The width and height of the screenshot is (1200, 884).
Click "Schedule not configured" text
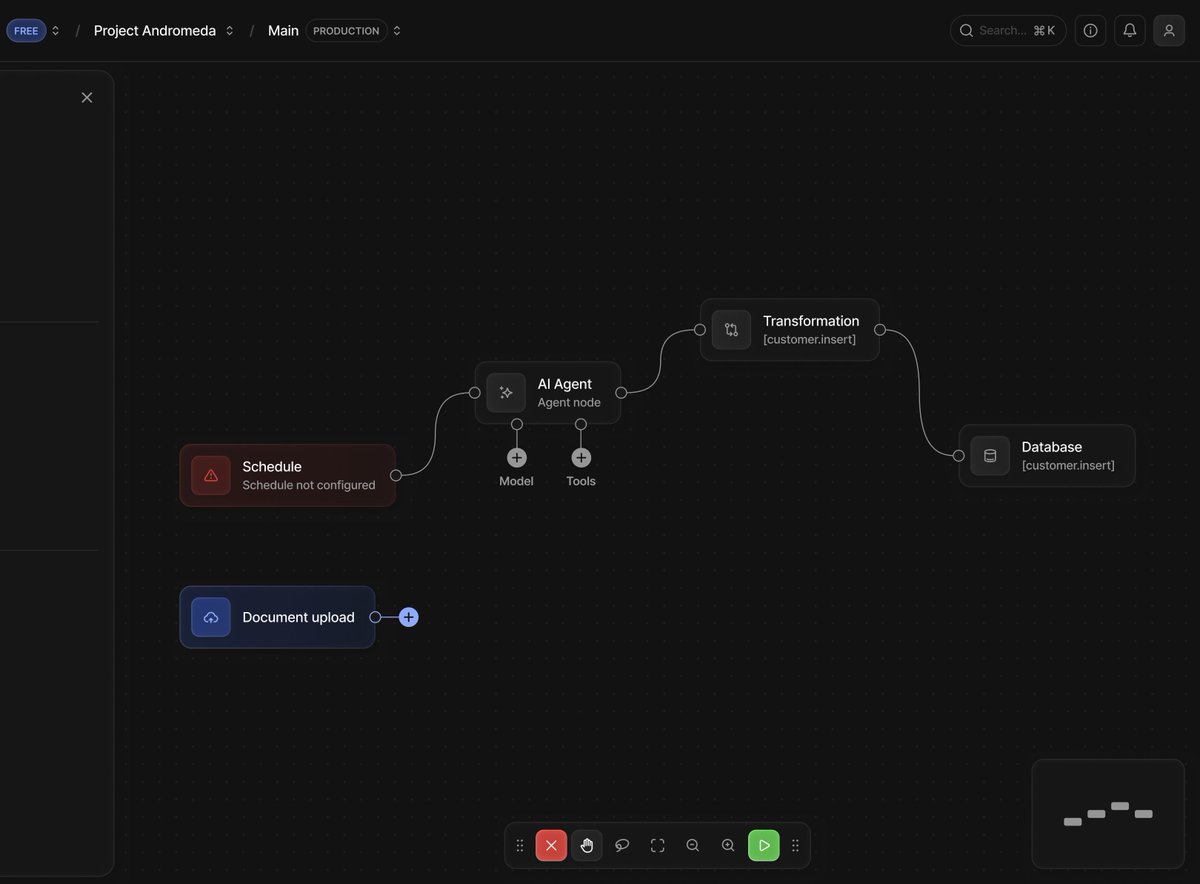point(309,485)
